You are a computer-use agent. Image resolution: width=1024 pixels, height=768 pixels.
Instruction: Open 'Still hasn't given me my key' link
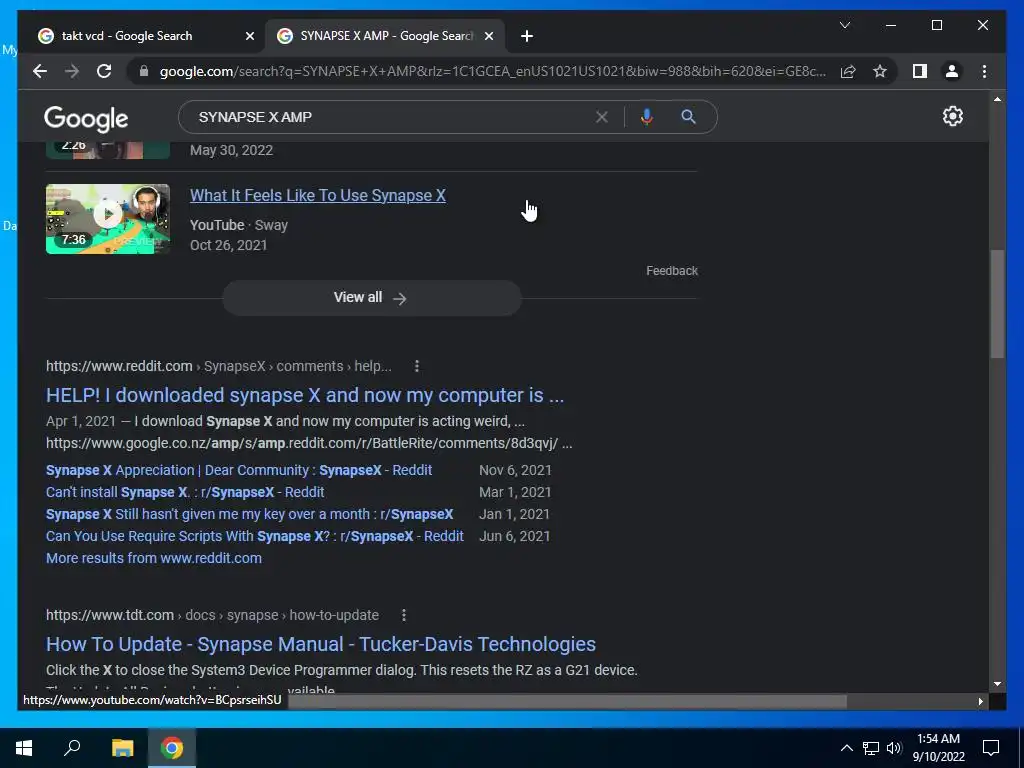[249, 515]
